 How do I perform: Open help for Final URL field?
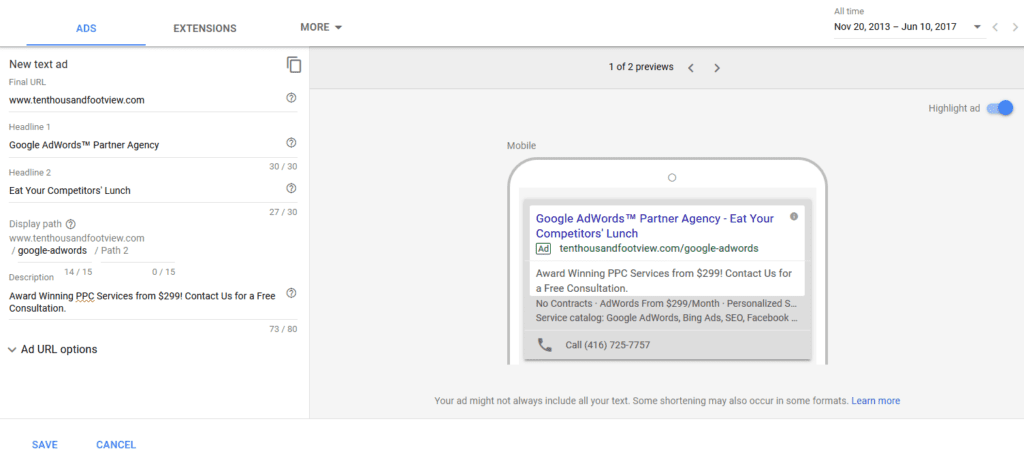click(291, 97)
